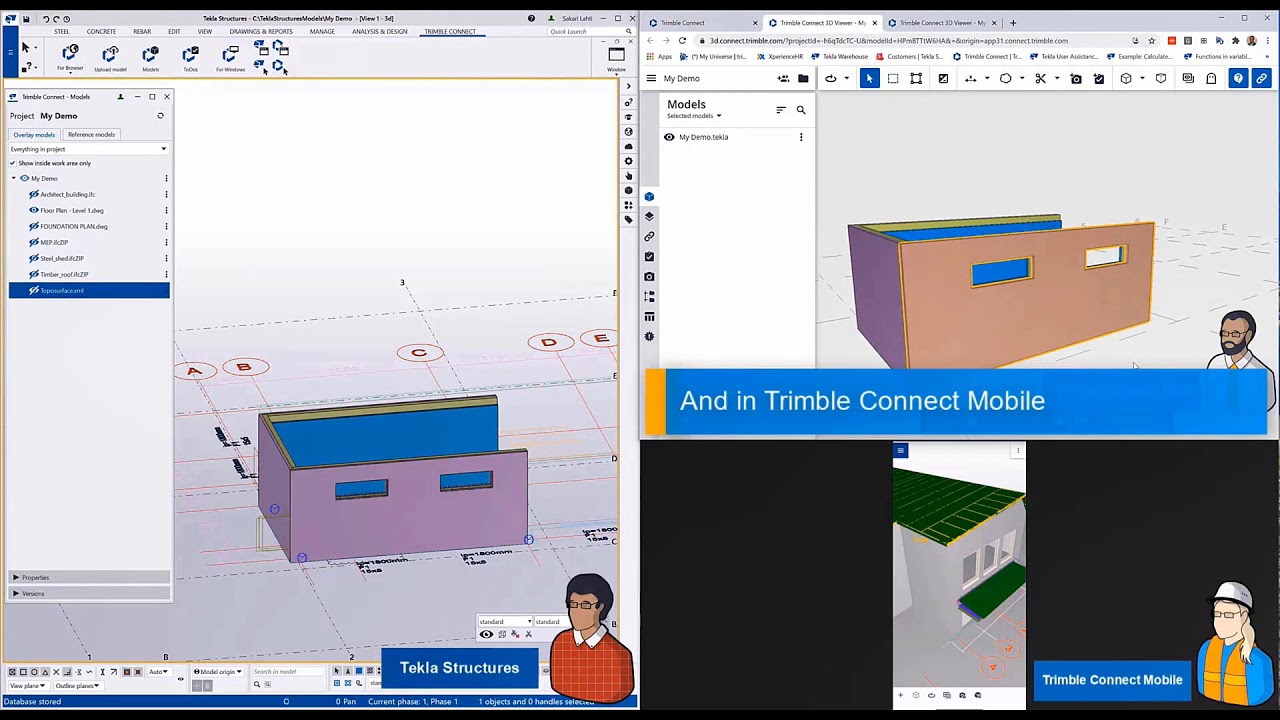1280x720 pixels.
Task: Click the Save icon in Tekla title bar
Action: click(x=26, y=18)
